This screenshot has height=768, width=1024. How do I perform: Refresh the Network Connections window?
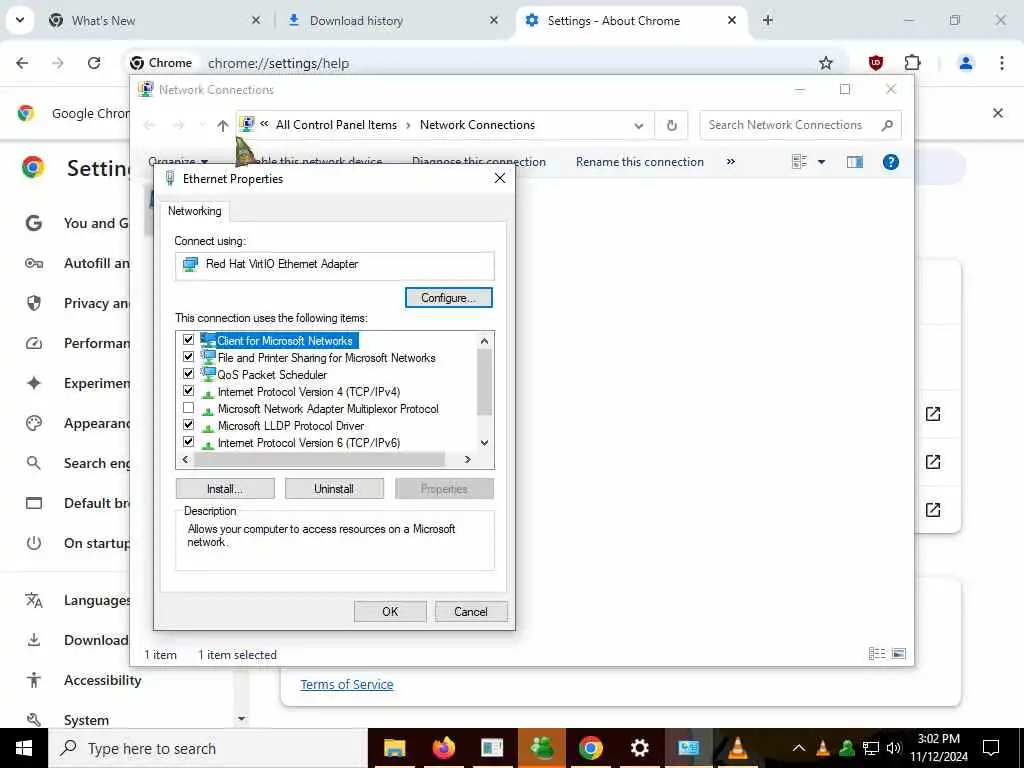pos(671,125)
